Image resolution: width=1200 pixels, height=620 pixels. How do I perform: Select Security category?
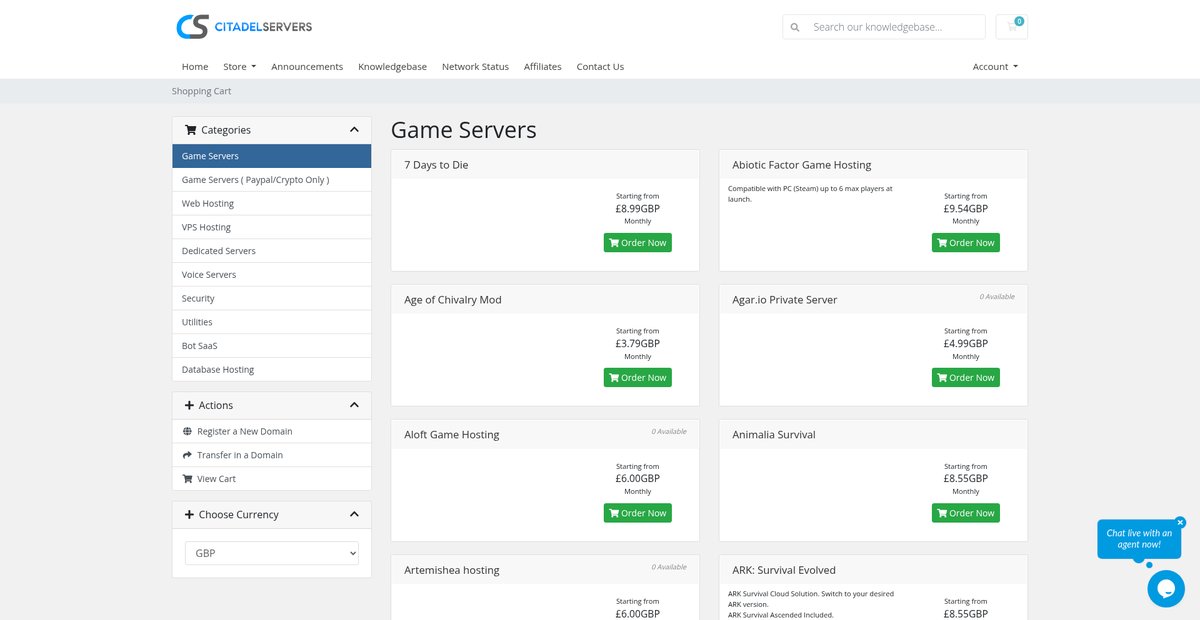pyautogui.click(x=272, y=299)
